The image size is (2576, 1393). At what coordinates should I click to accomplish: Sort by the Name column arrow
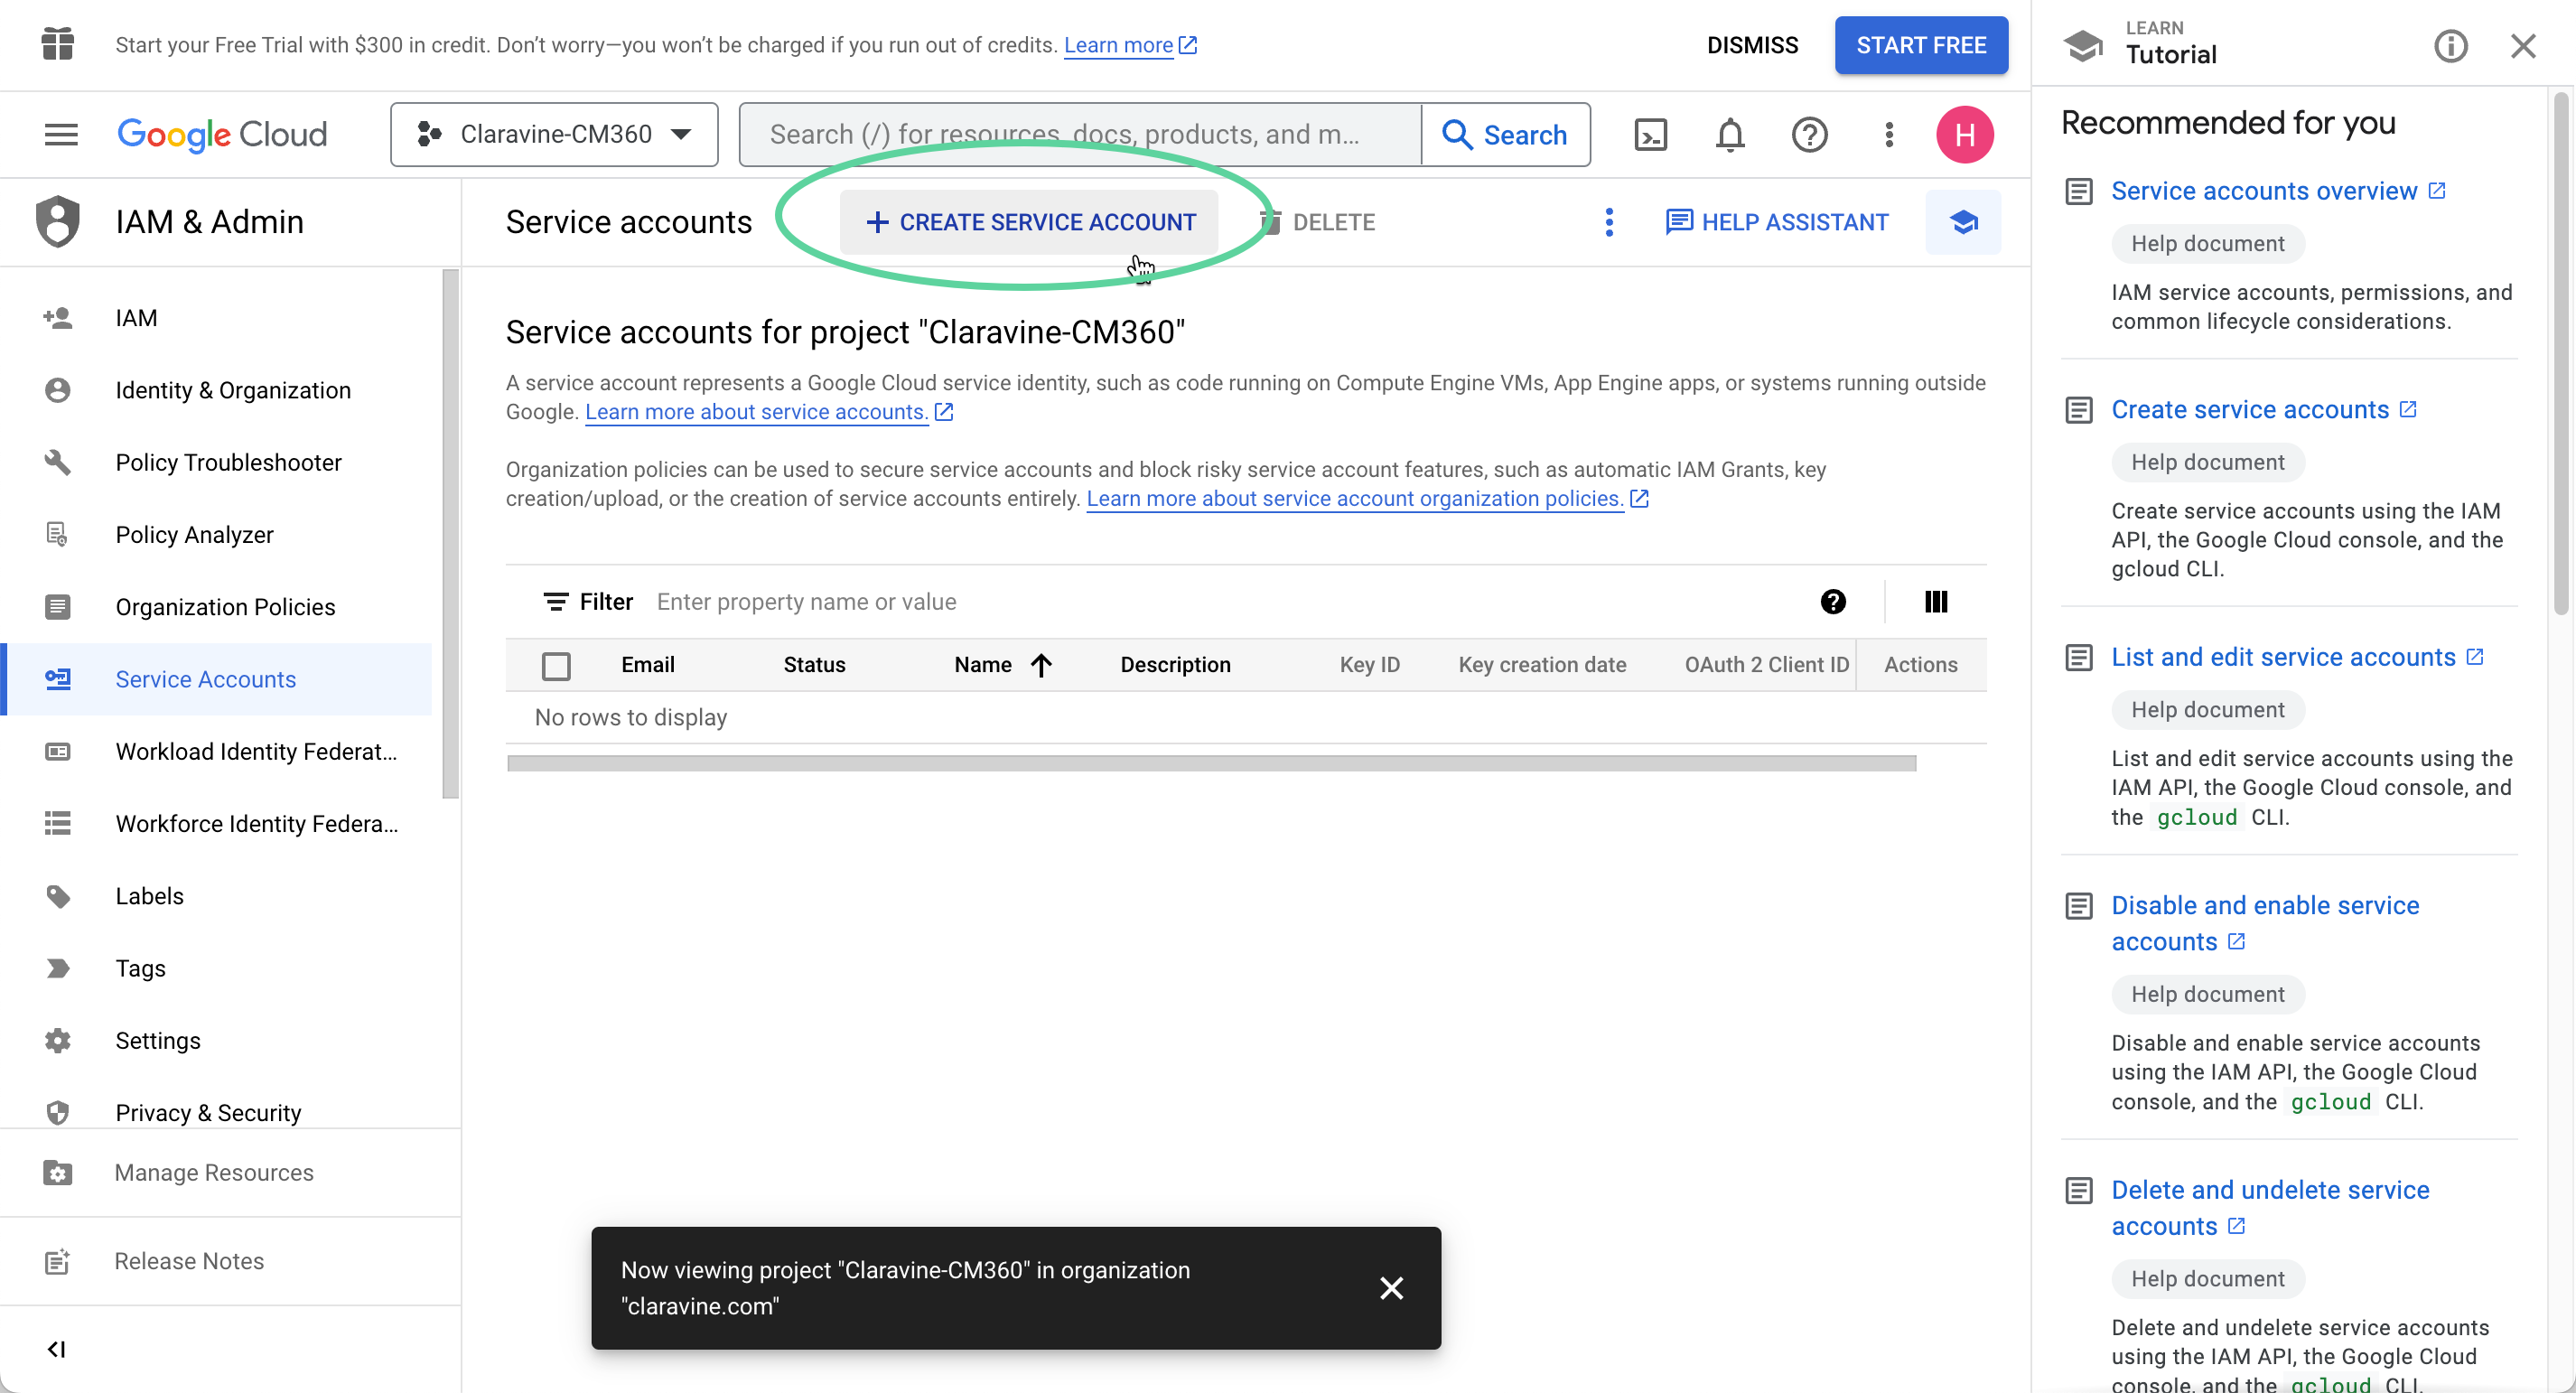point(1041,666)
